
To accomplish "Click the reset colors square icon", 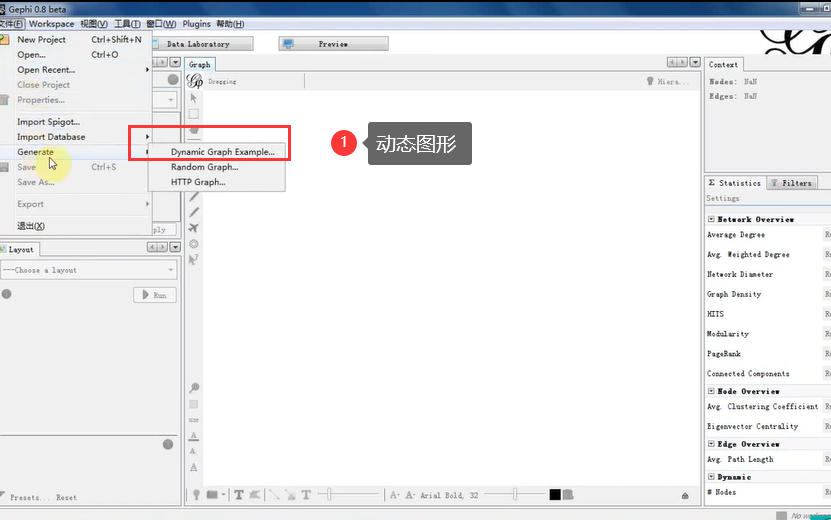I will coord(193,404).
